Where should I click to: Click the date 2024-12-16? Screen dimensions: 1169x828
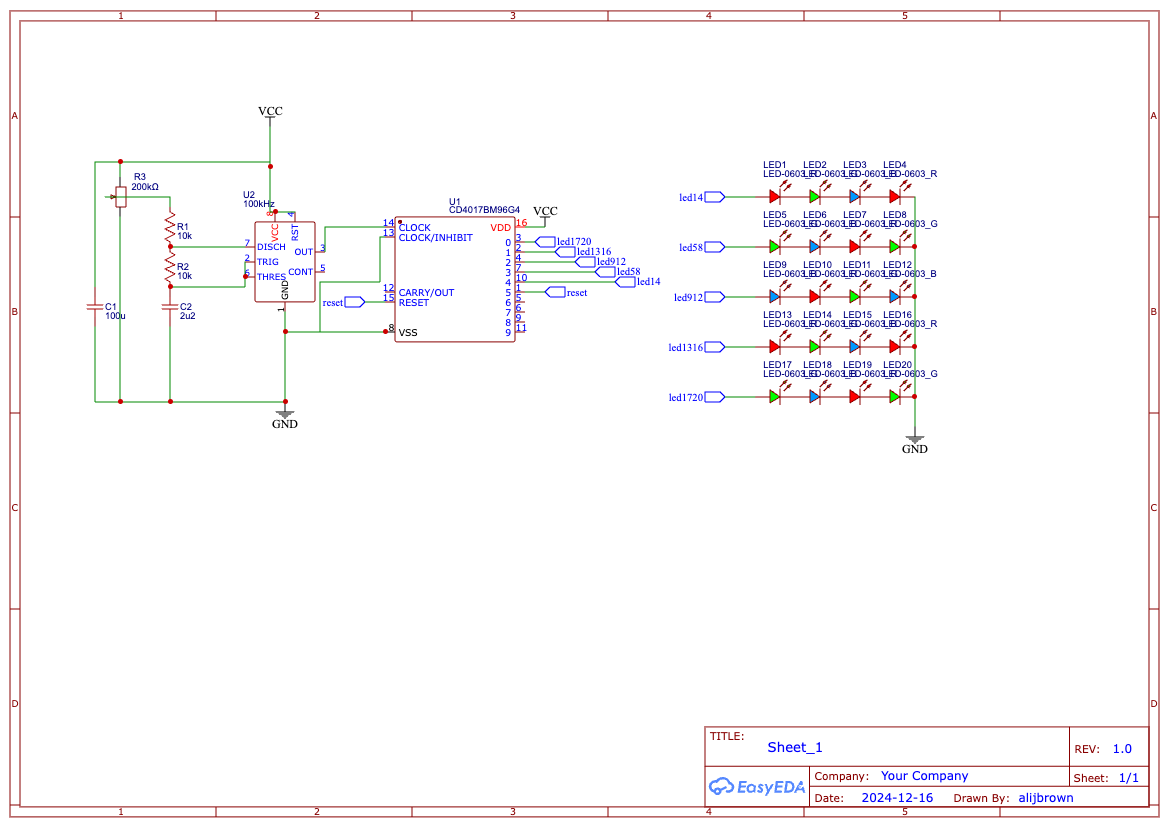click(897, 797)
